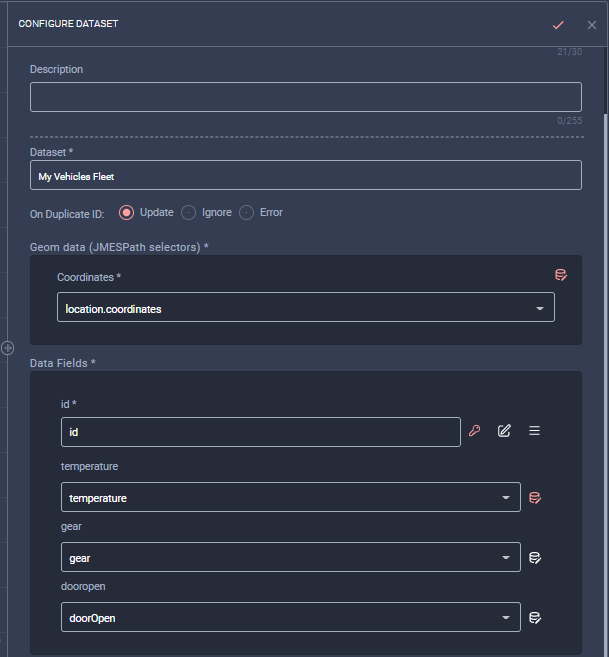
Task: Click the database icon next to temperature dropdown
Action: pyautogui.click(x=535, y=498)
